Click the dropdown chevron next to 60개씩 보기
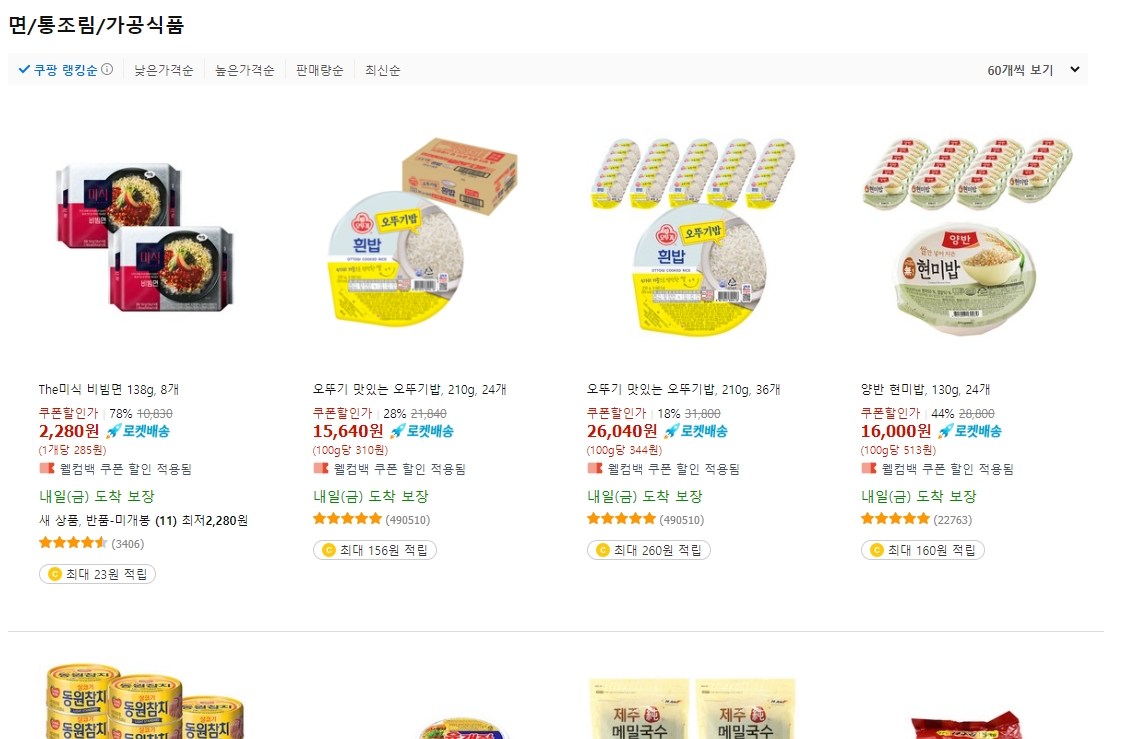The image size is (1136, 739). [1075, 70]
